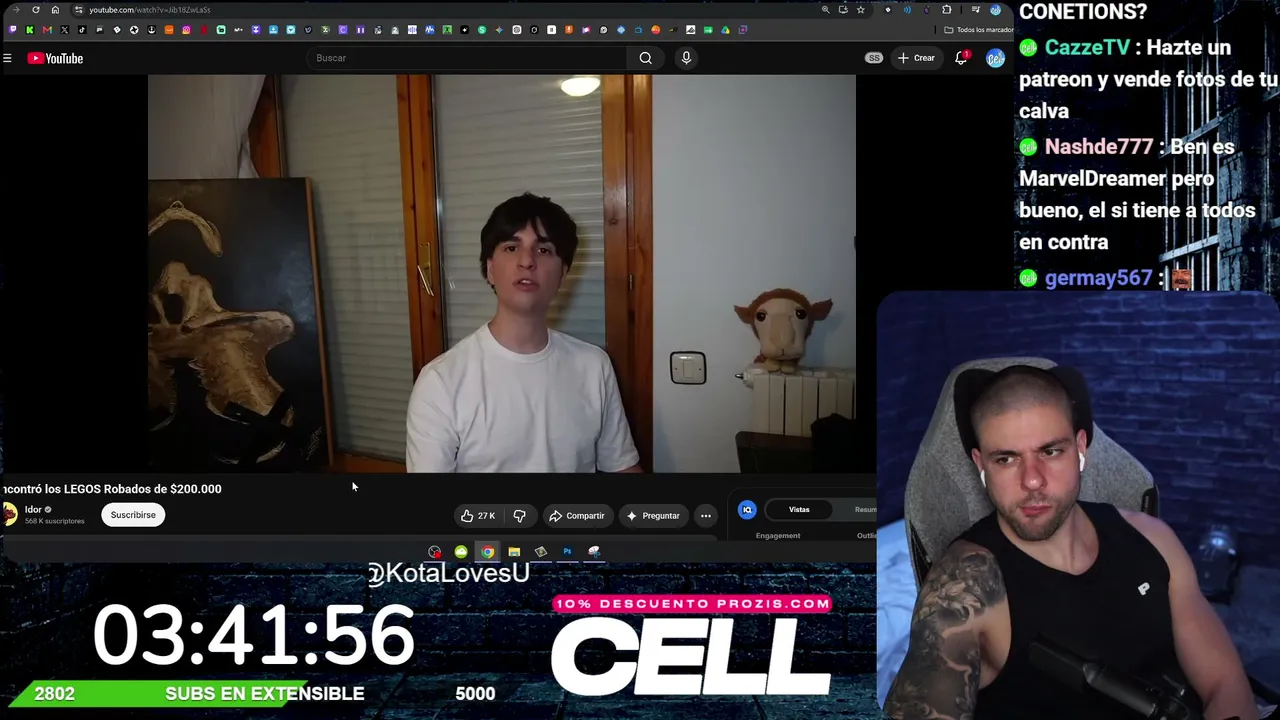This screenshot has width=1280, height=720.
Task: Open Photoshop from the taskbar
Action: (x=567, y=551)
